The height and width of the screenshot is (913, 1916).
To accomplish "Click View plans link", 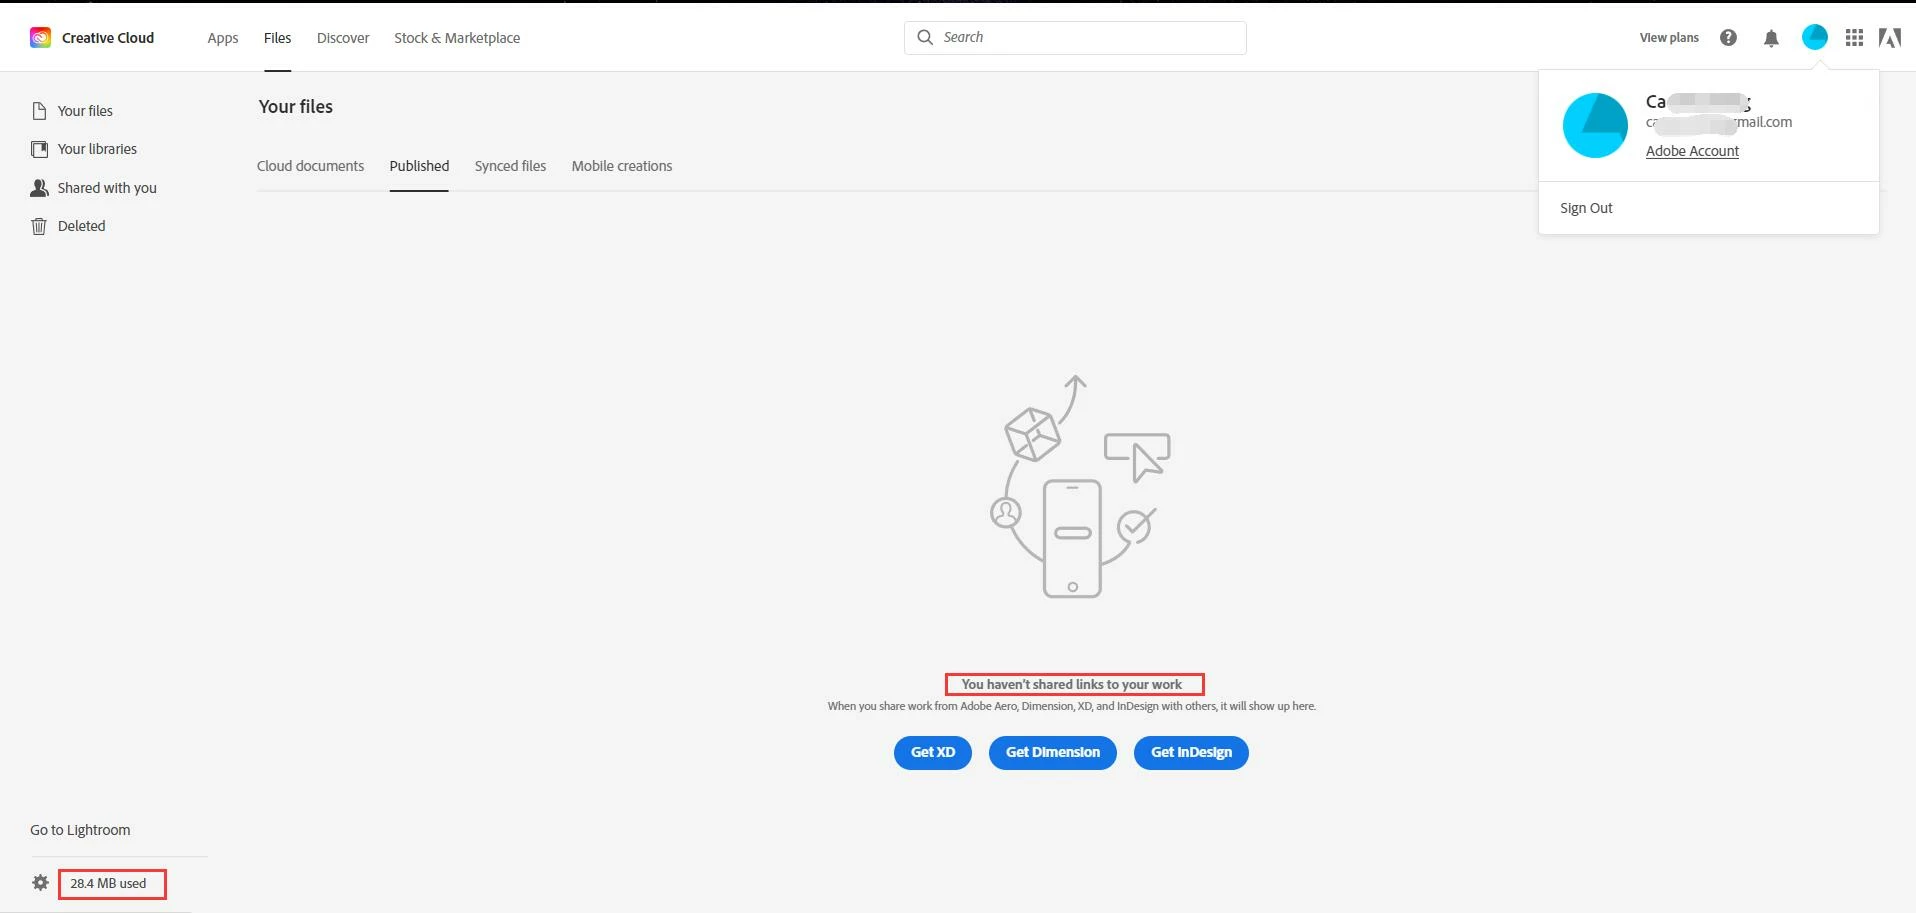I will (x=1669, y=38).
